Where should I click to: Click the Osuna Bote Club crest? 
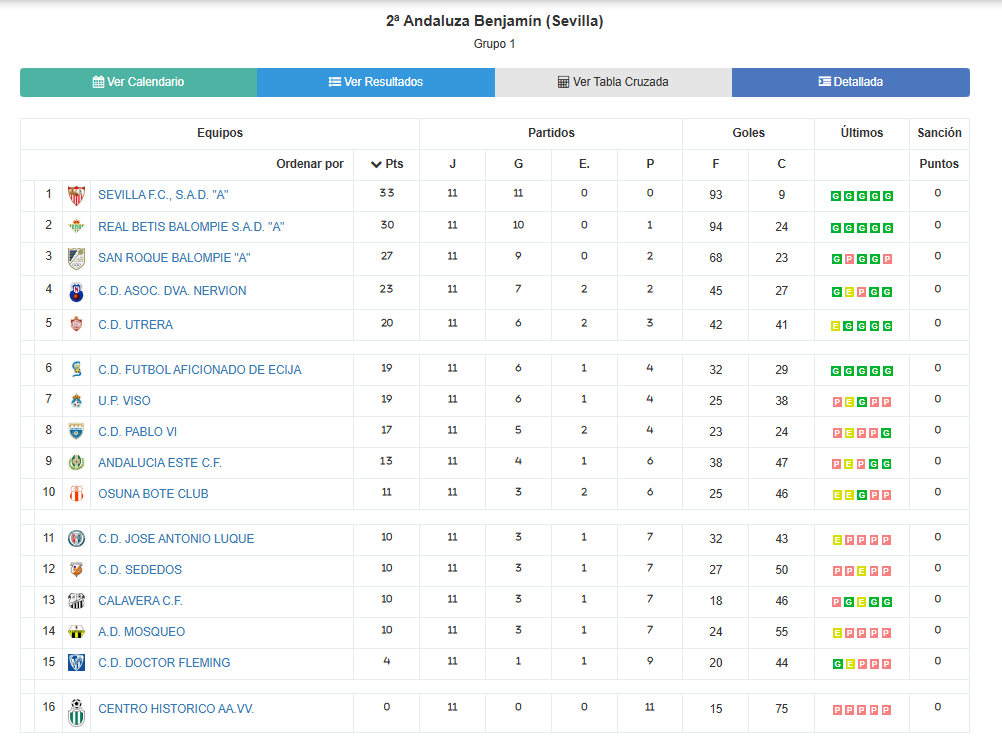[x=76, y=493]
